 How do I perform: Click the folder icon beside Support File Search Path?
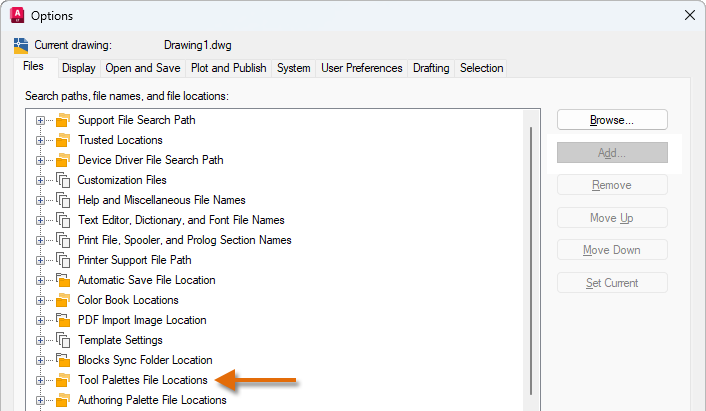coord(63,120)
